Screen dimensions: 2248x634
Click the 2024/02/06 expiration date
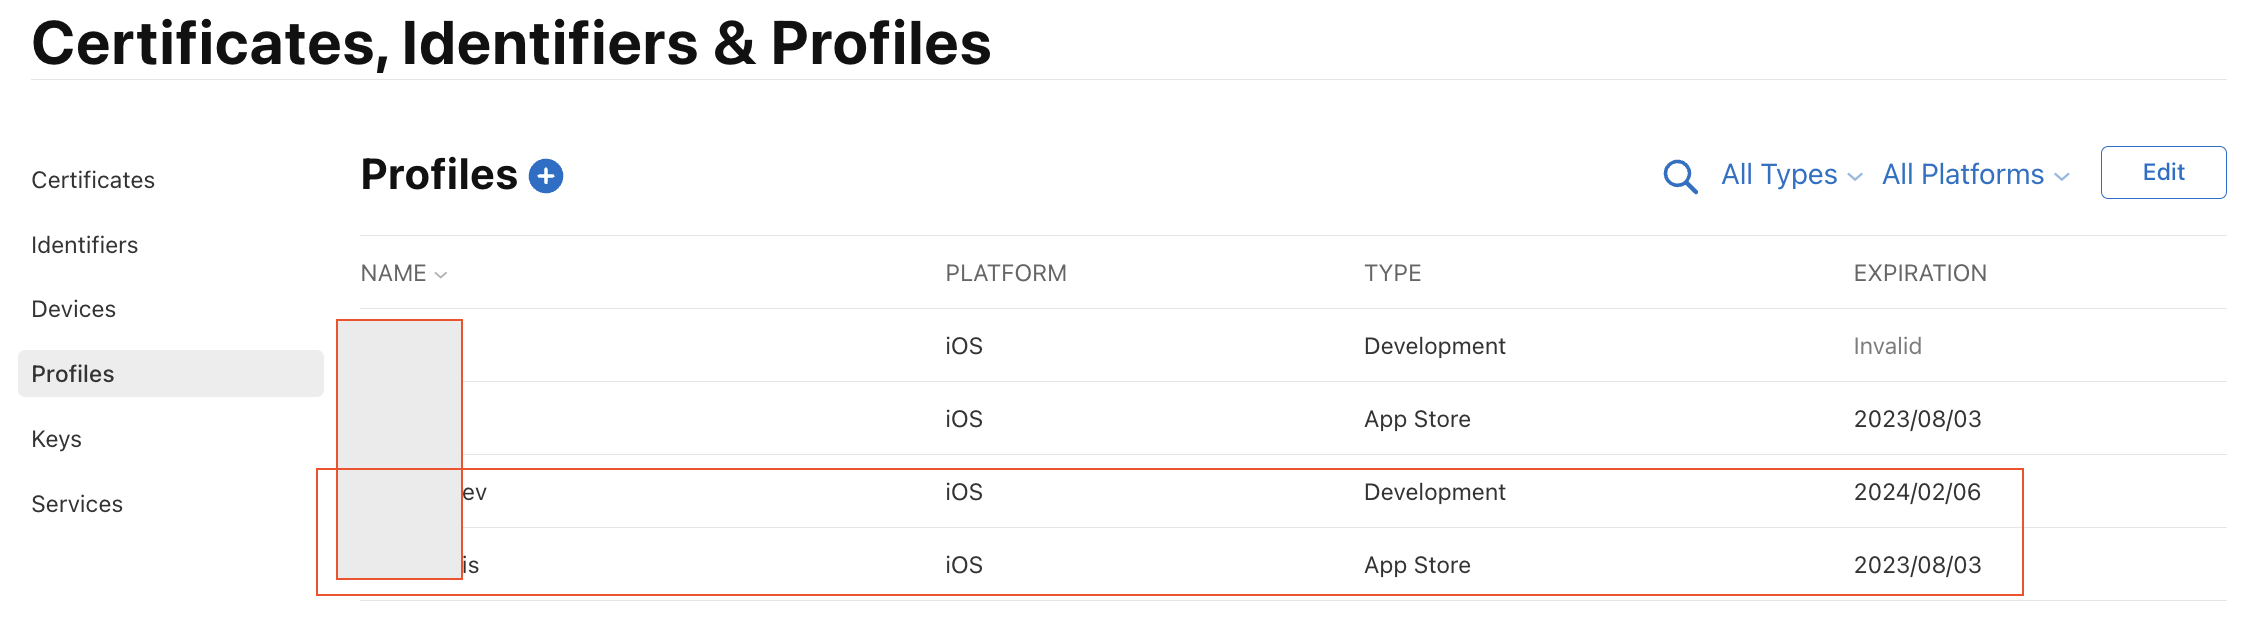[1917, 492]
